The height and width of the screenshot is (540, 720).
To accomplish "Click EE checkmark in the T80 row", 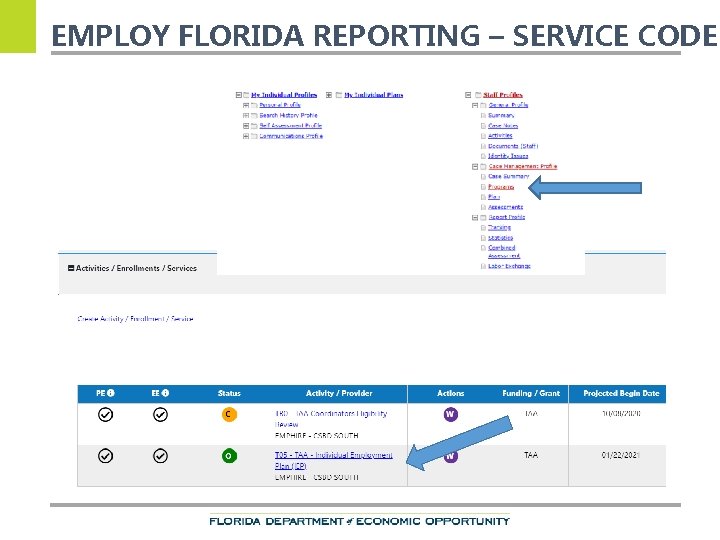I will (160, 415).
